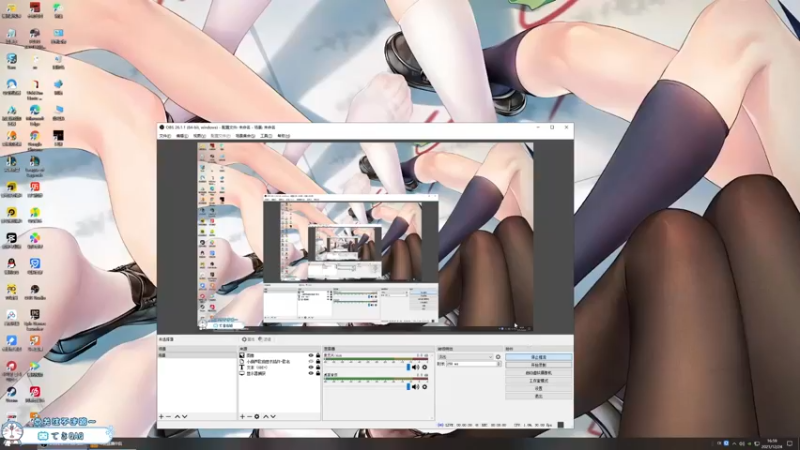Screen dimensions: 800x450
Task: Click the Filters button above the Sources panel
Action: point(265,339)
